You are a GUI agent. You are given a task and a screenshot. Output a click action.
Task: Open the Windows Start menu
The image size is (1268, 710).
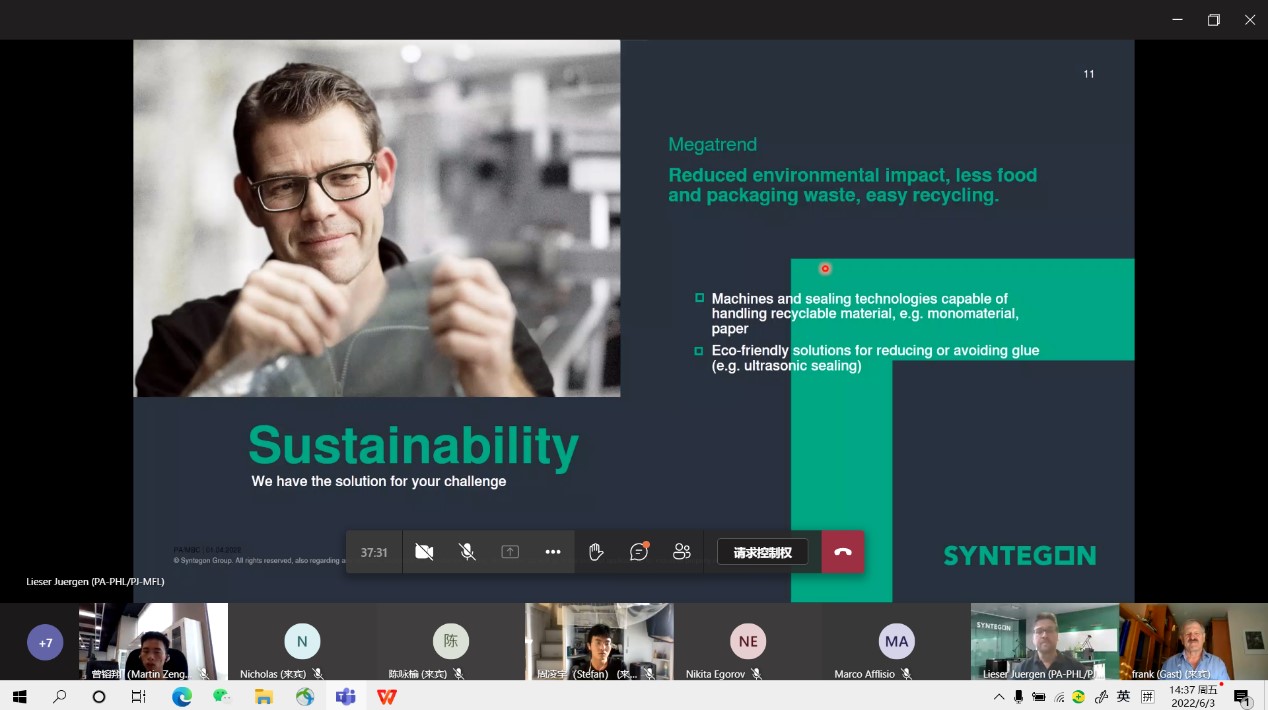[x=19, y=697]
